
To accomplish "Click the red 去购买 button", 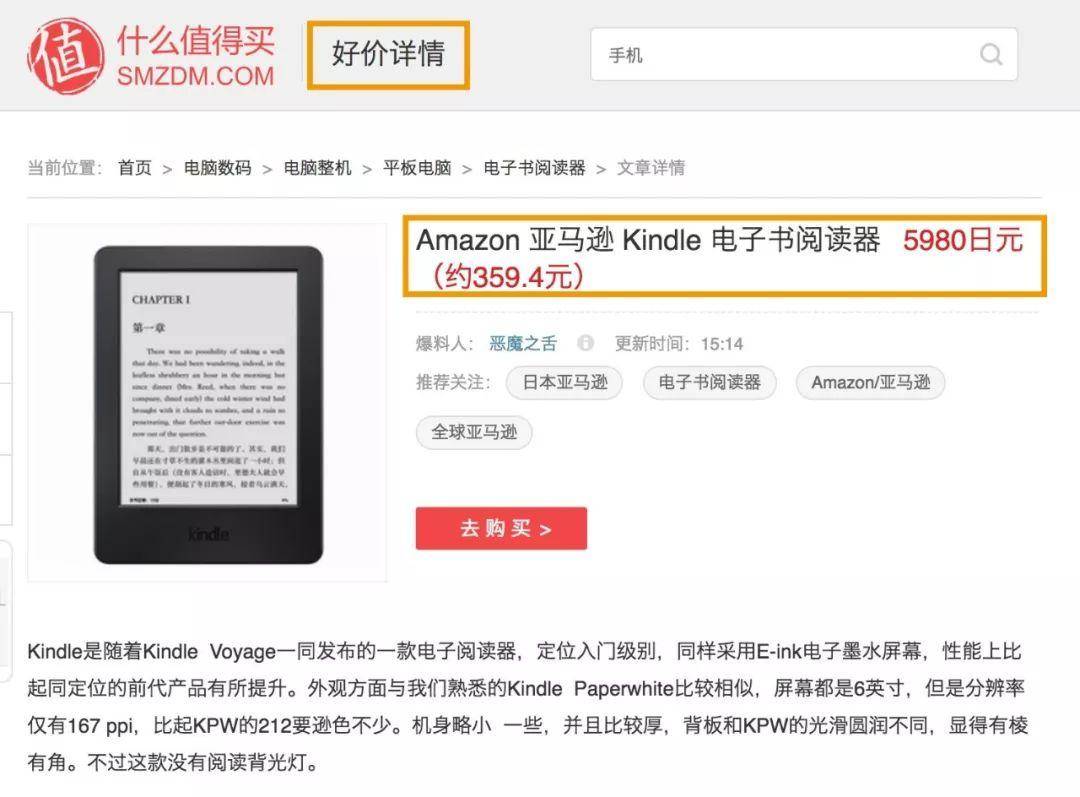I will pyautogui.click(x=501, y=528).
